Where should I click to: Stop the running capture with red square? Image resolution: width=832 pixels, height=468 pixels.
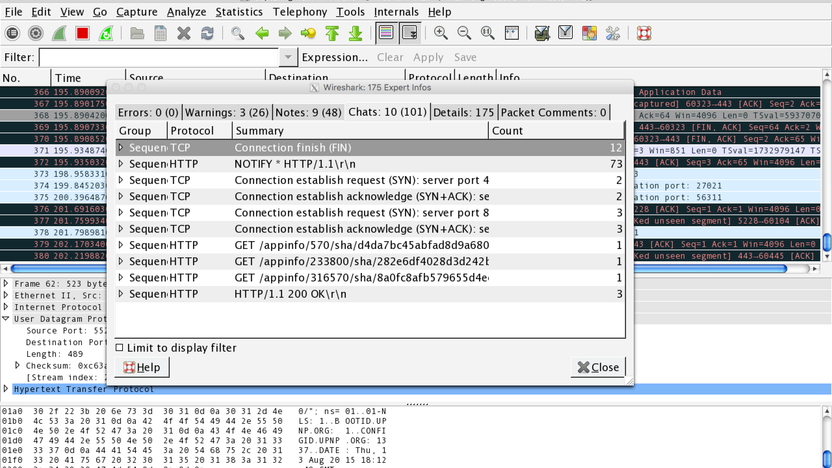pyautogui.click(x=82, y=33)
